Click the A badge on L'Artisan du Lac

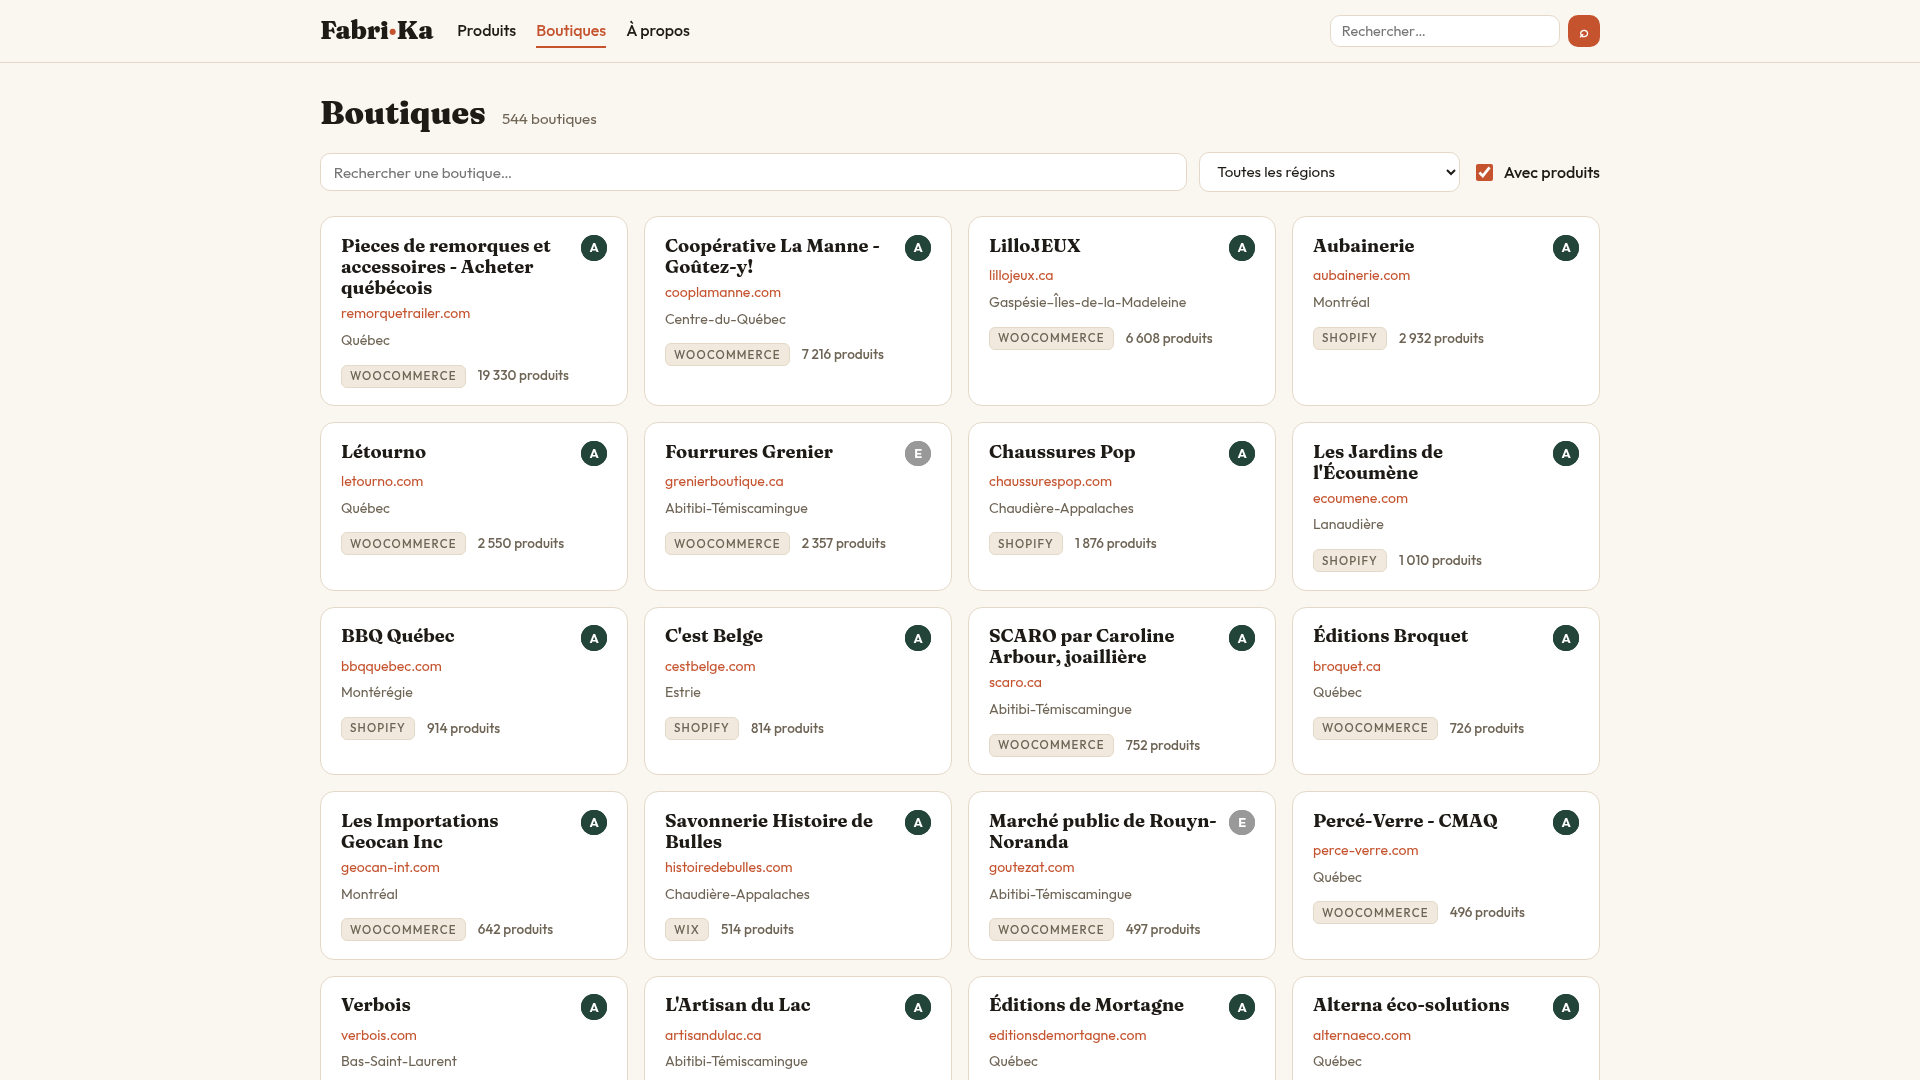918,1007
